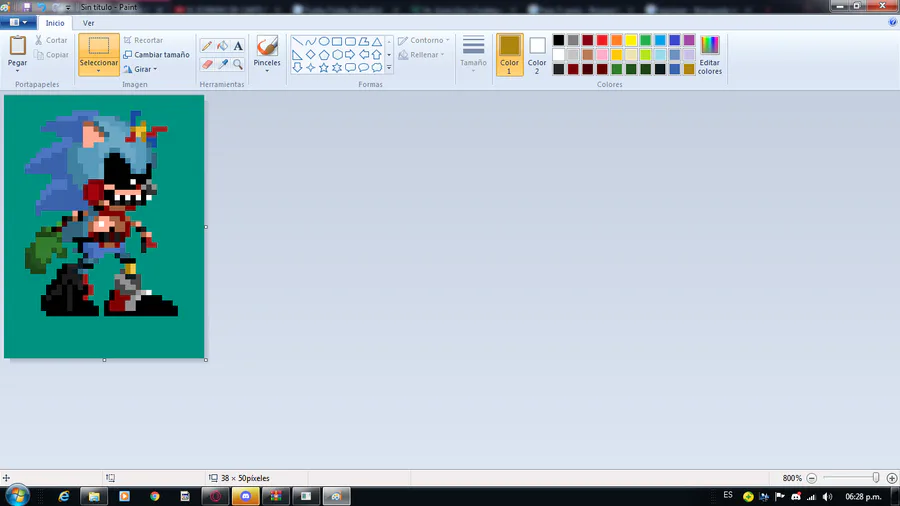Click the Save icon in title bar
The width and height of the screenshot is (900, 506).
pyautogui.click(x=27, y=7)
